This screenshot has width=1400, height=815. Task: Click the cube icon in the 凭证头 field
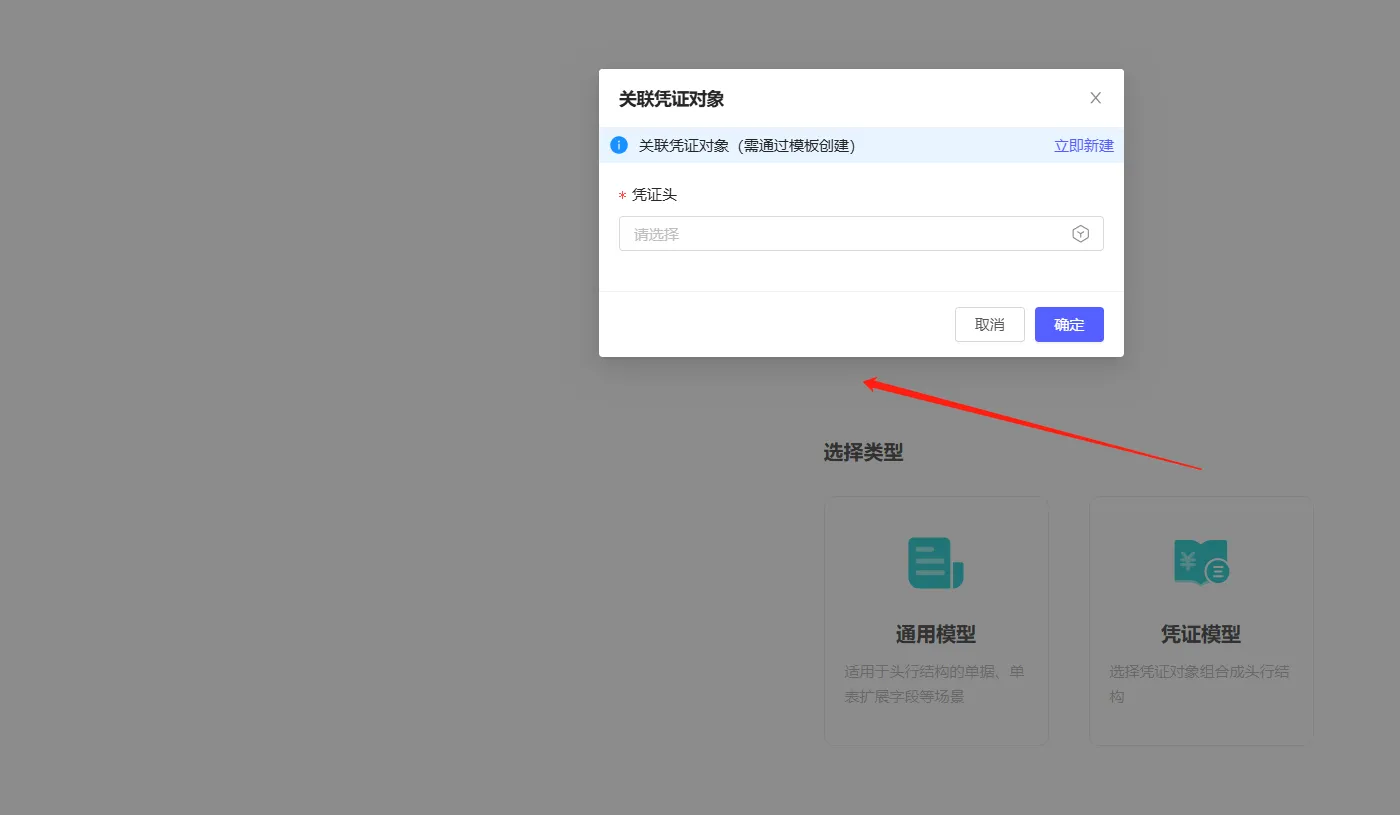click(1080, 234)
